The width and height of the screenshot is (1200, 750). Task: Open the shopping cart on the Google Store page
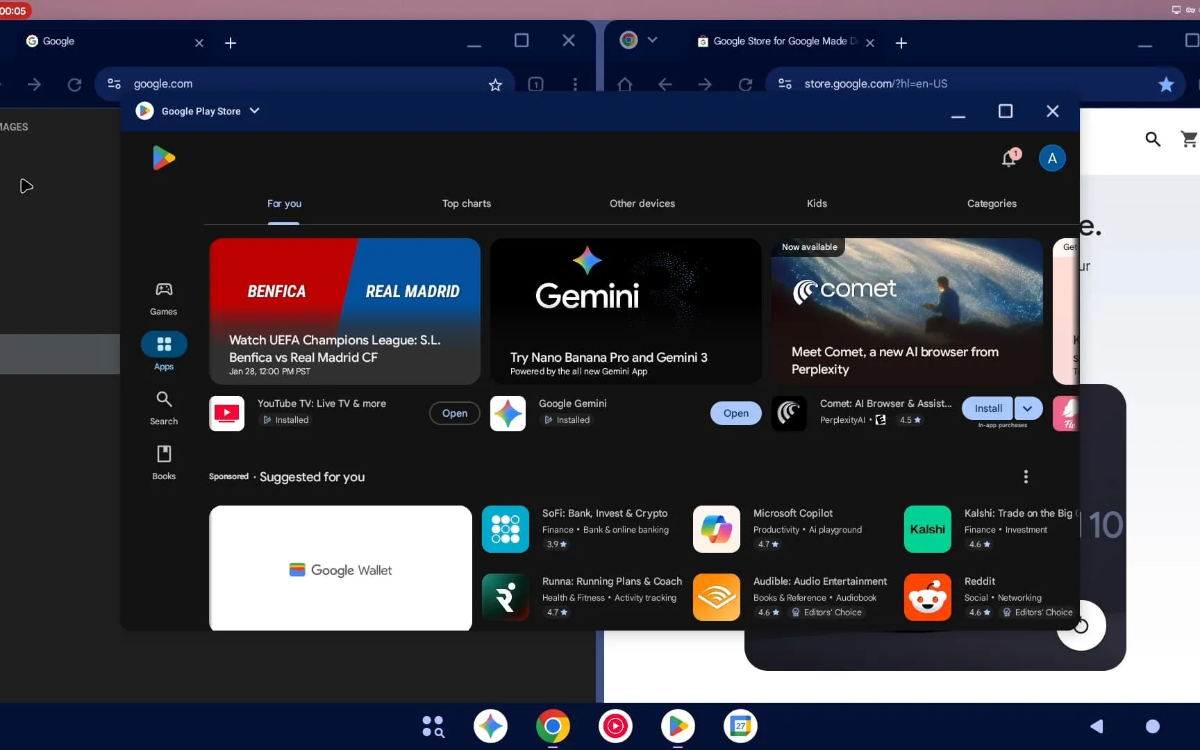(1188, 139)
